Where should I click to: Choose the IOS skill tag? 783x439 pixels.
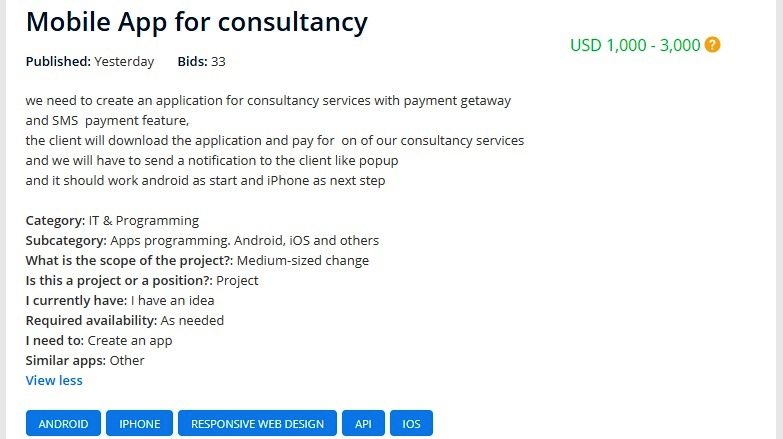(x=411, y=424)
